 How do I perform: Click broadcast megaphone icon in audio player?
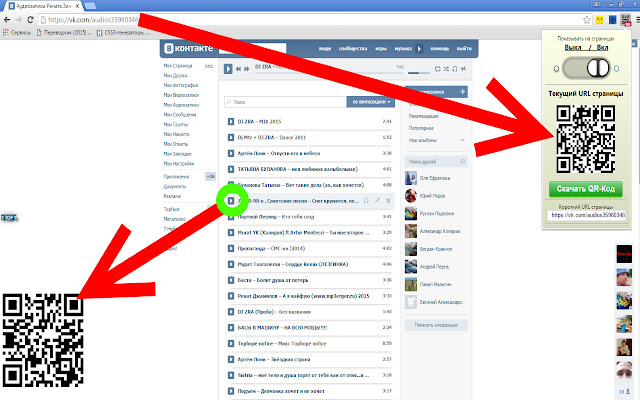[x=463, y=69]
